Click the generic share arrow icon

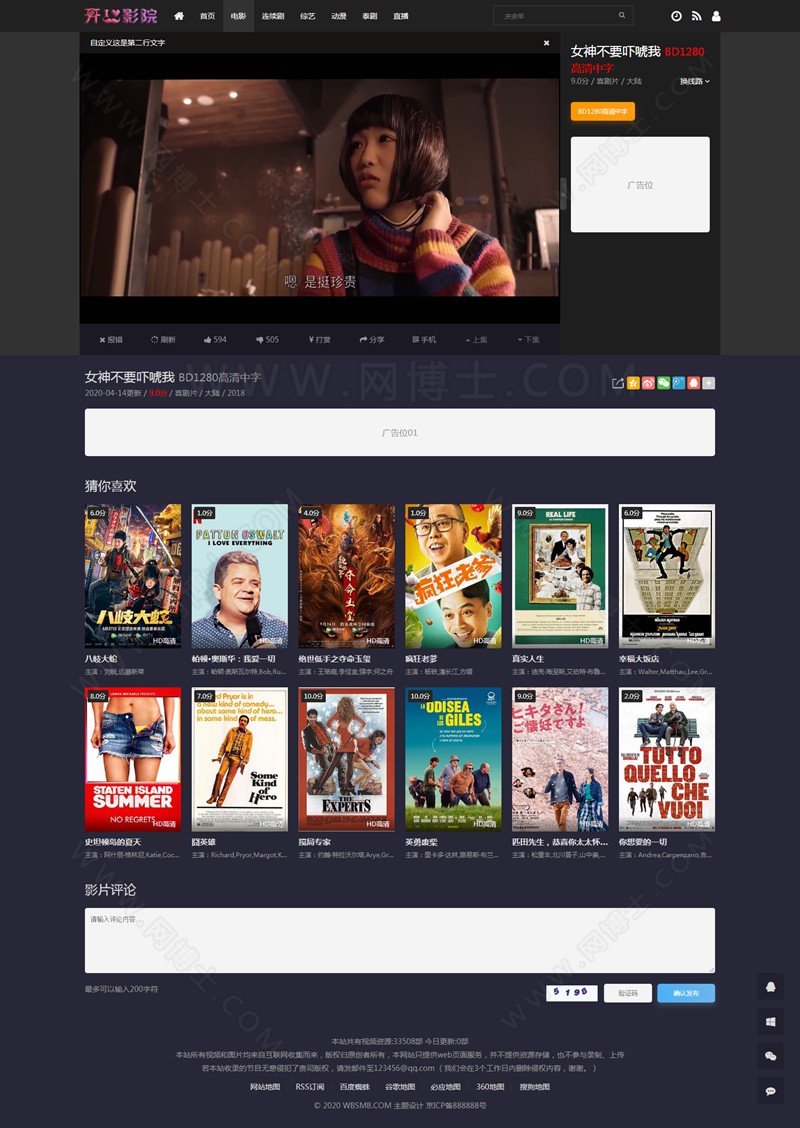618,383
